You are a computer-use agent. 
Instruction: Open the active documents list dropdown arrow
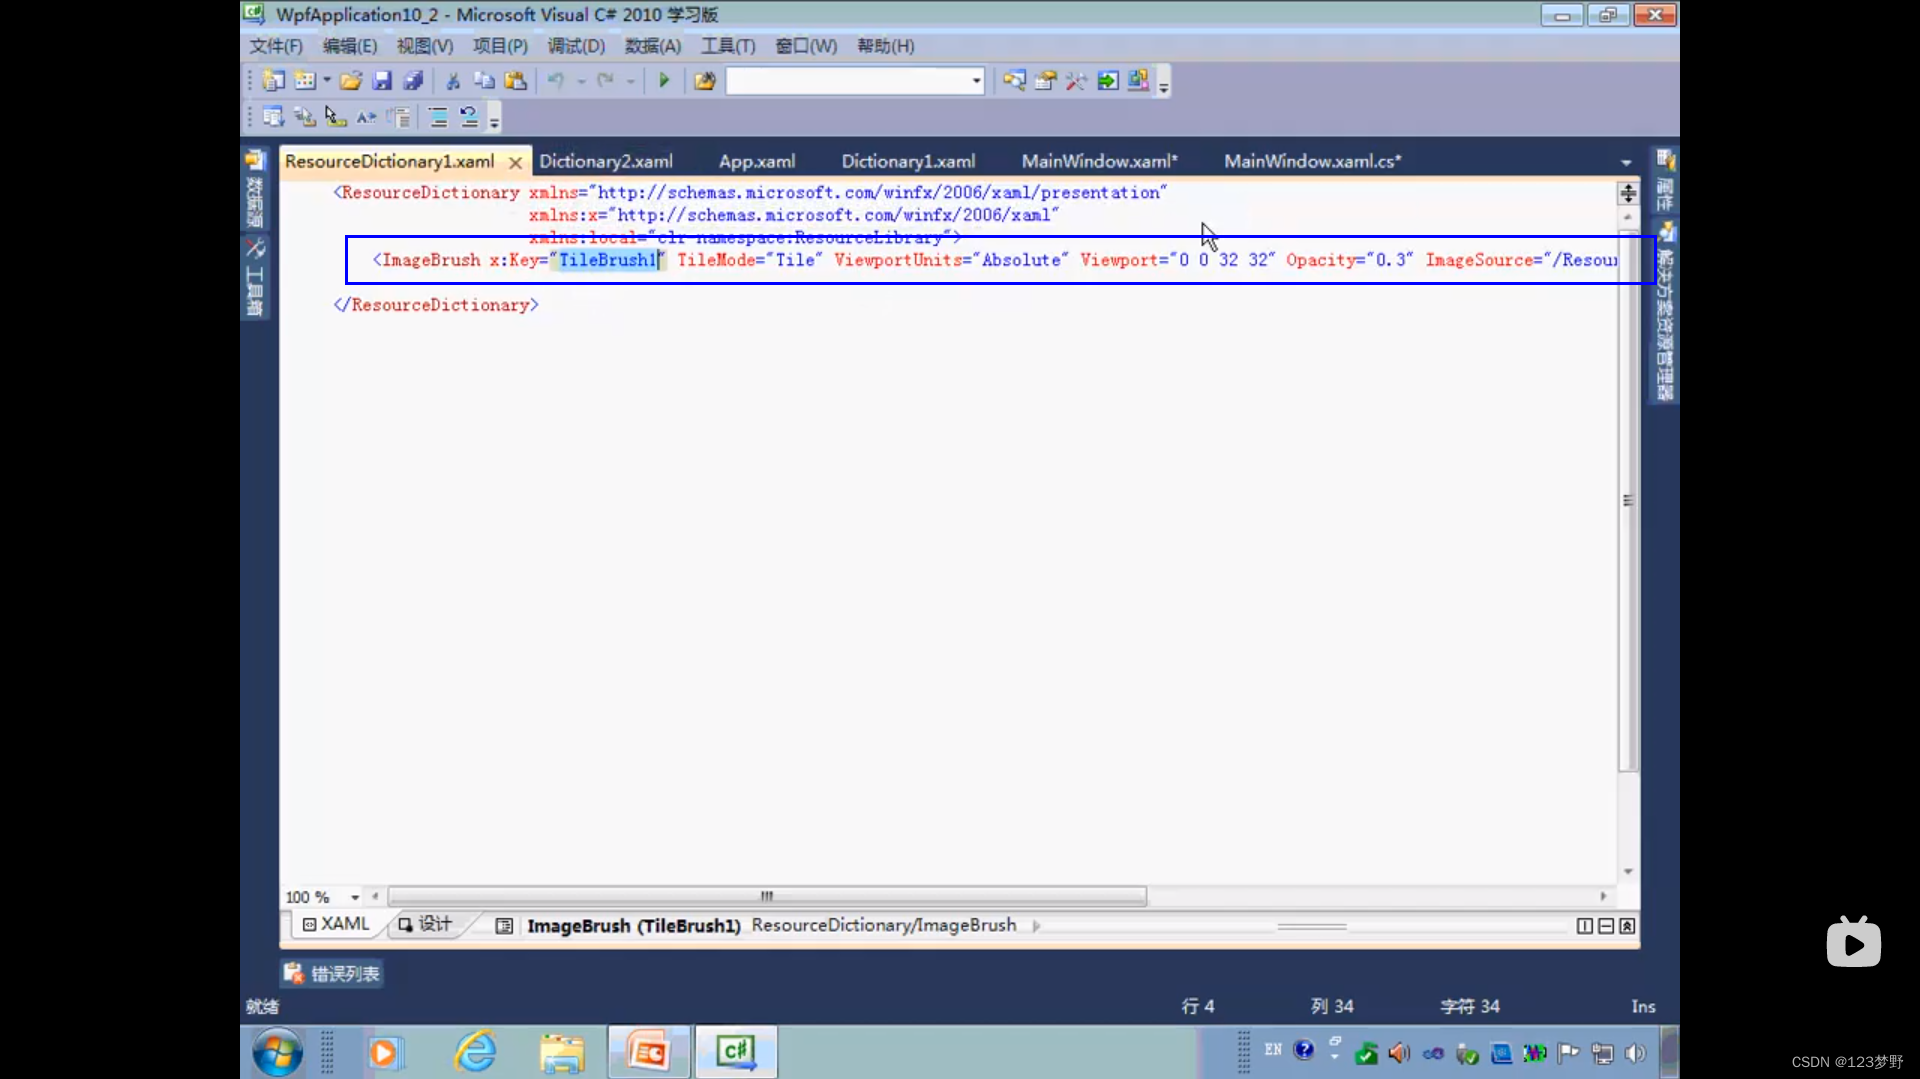click(1626, 162)
